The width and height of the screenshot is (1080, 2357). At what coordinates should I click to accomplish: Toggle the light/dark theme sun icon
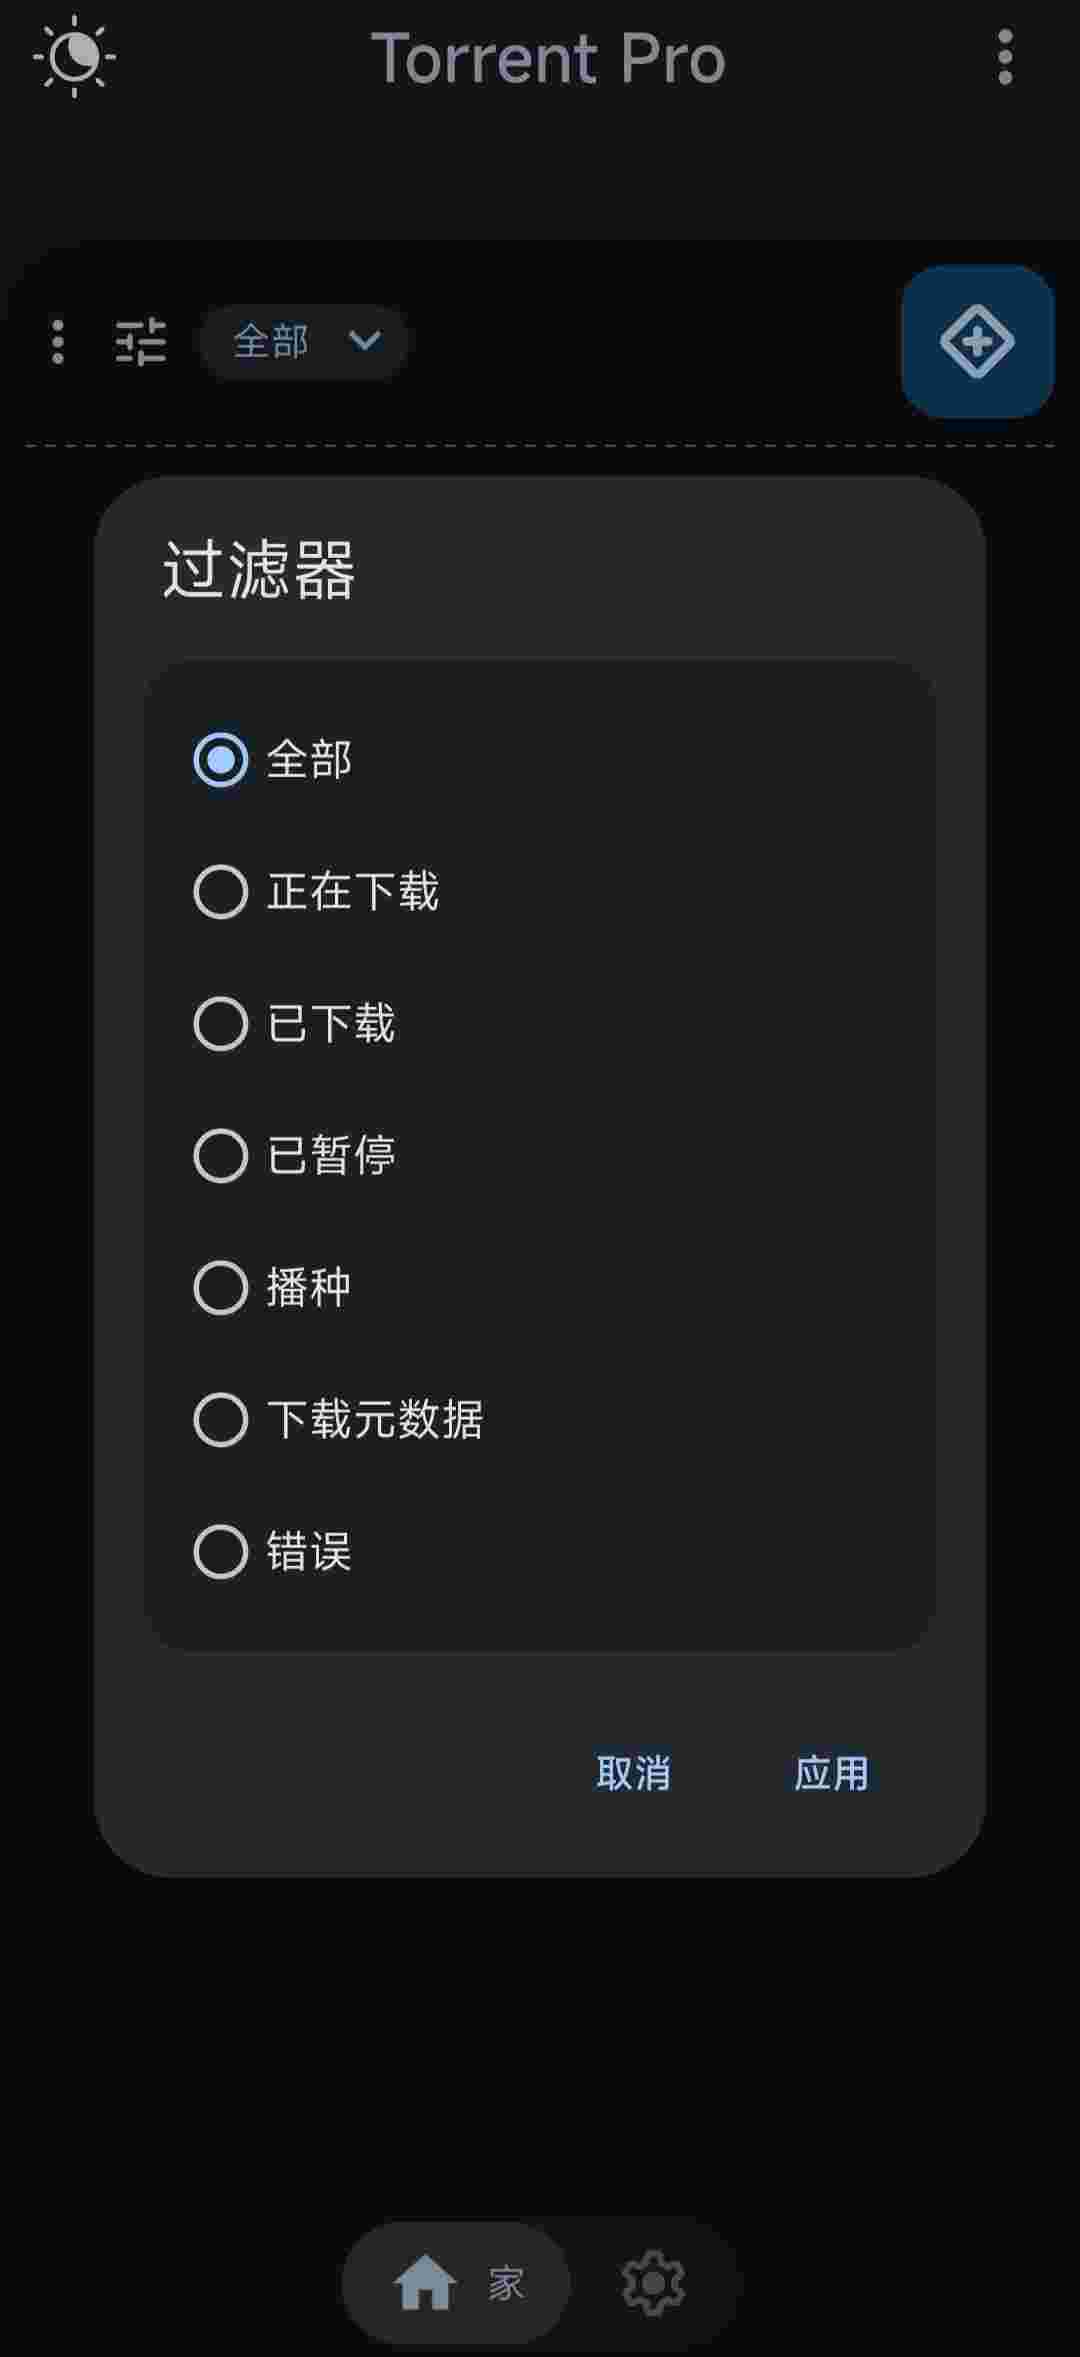pos(74,57)
